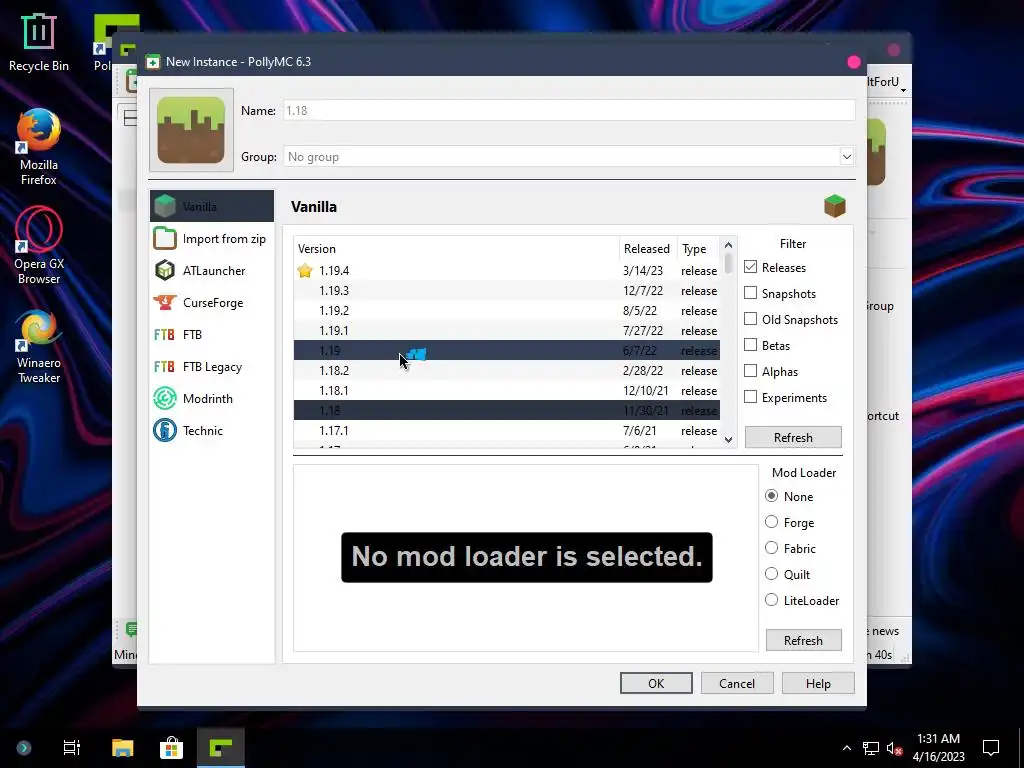Click the Vanilla cube icon beside heading

pyautogui.click(x=835, y=206)
